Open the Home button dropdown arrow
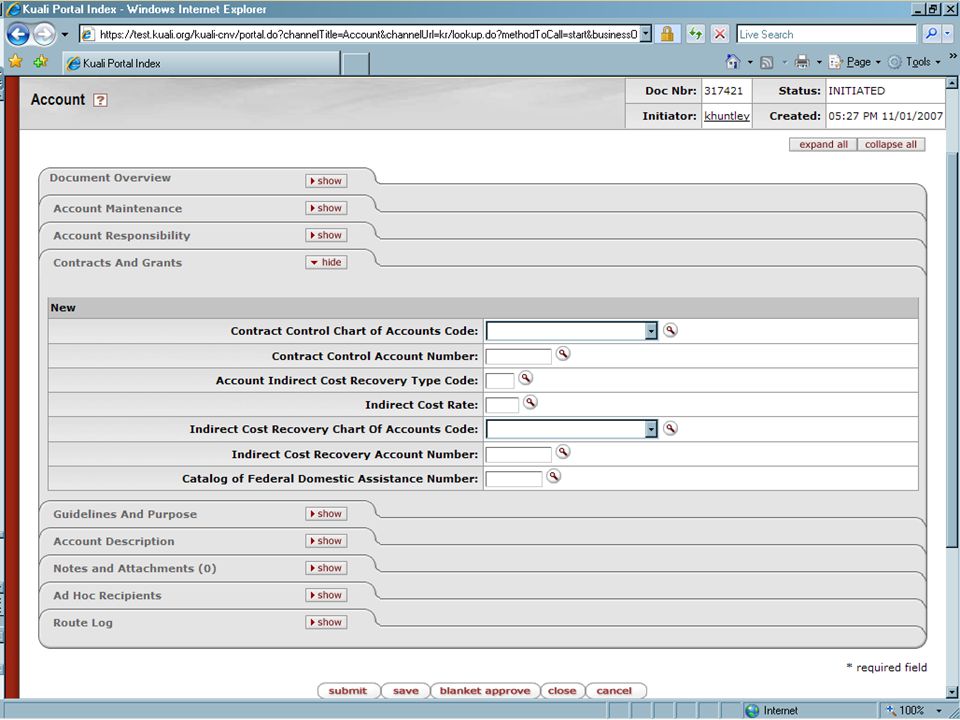The height and width of the screenshot is (720, 960). [750, 62]
